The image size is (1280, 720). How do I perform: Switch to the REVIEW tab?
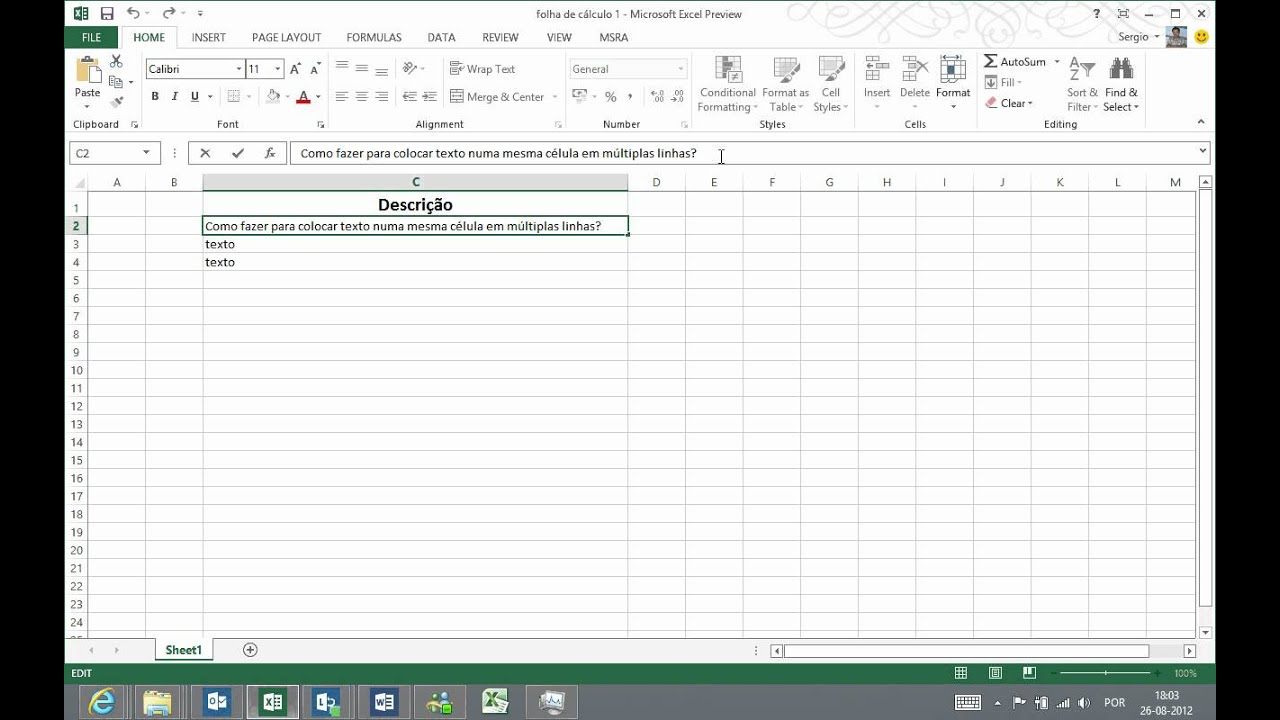(500, 37)
